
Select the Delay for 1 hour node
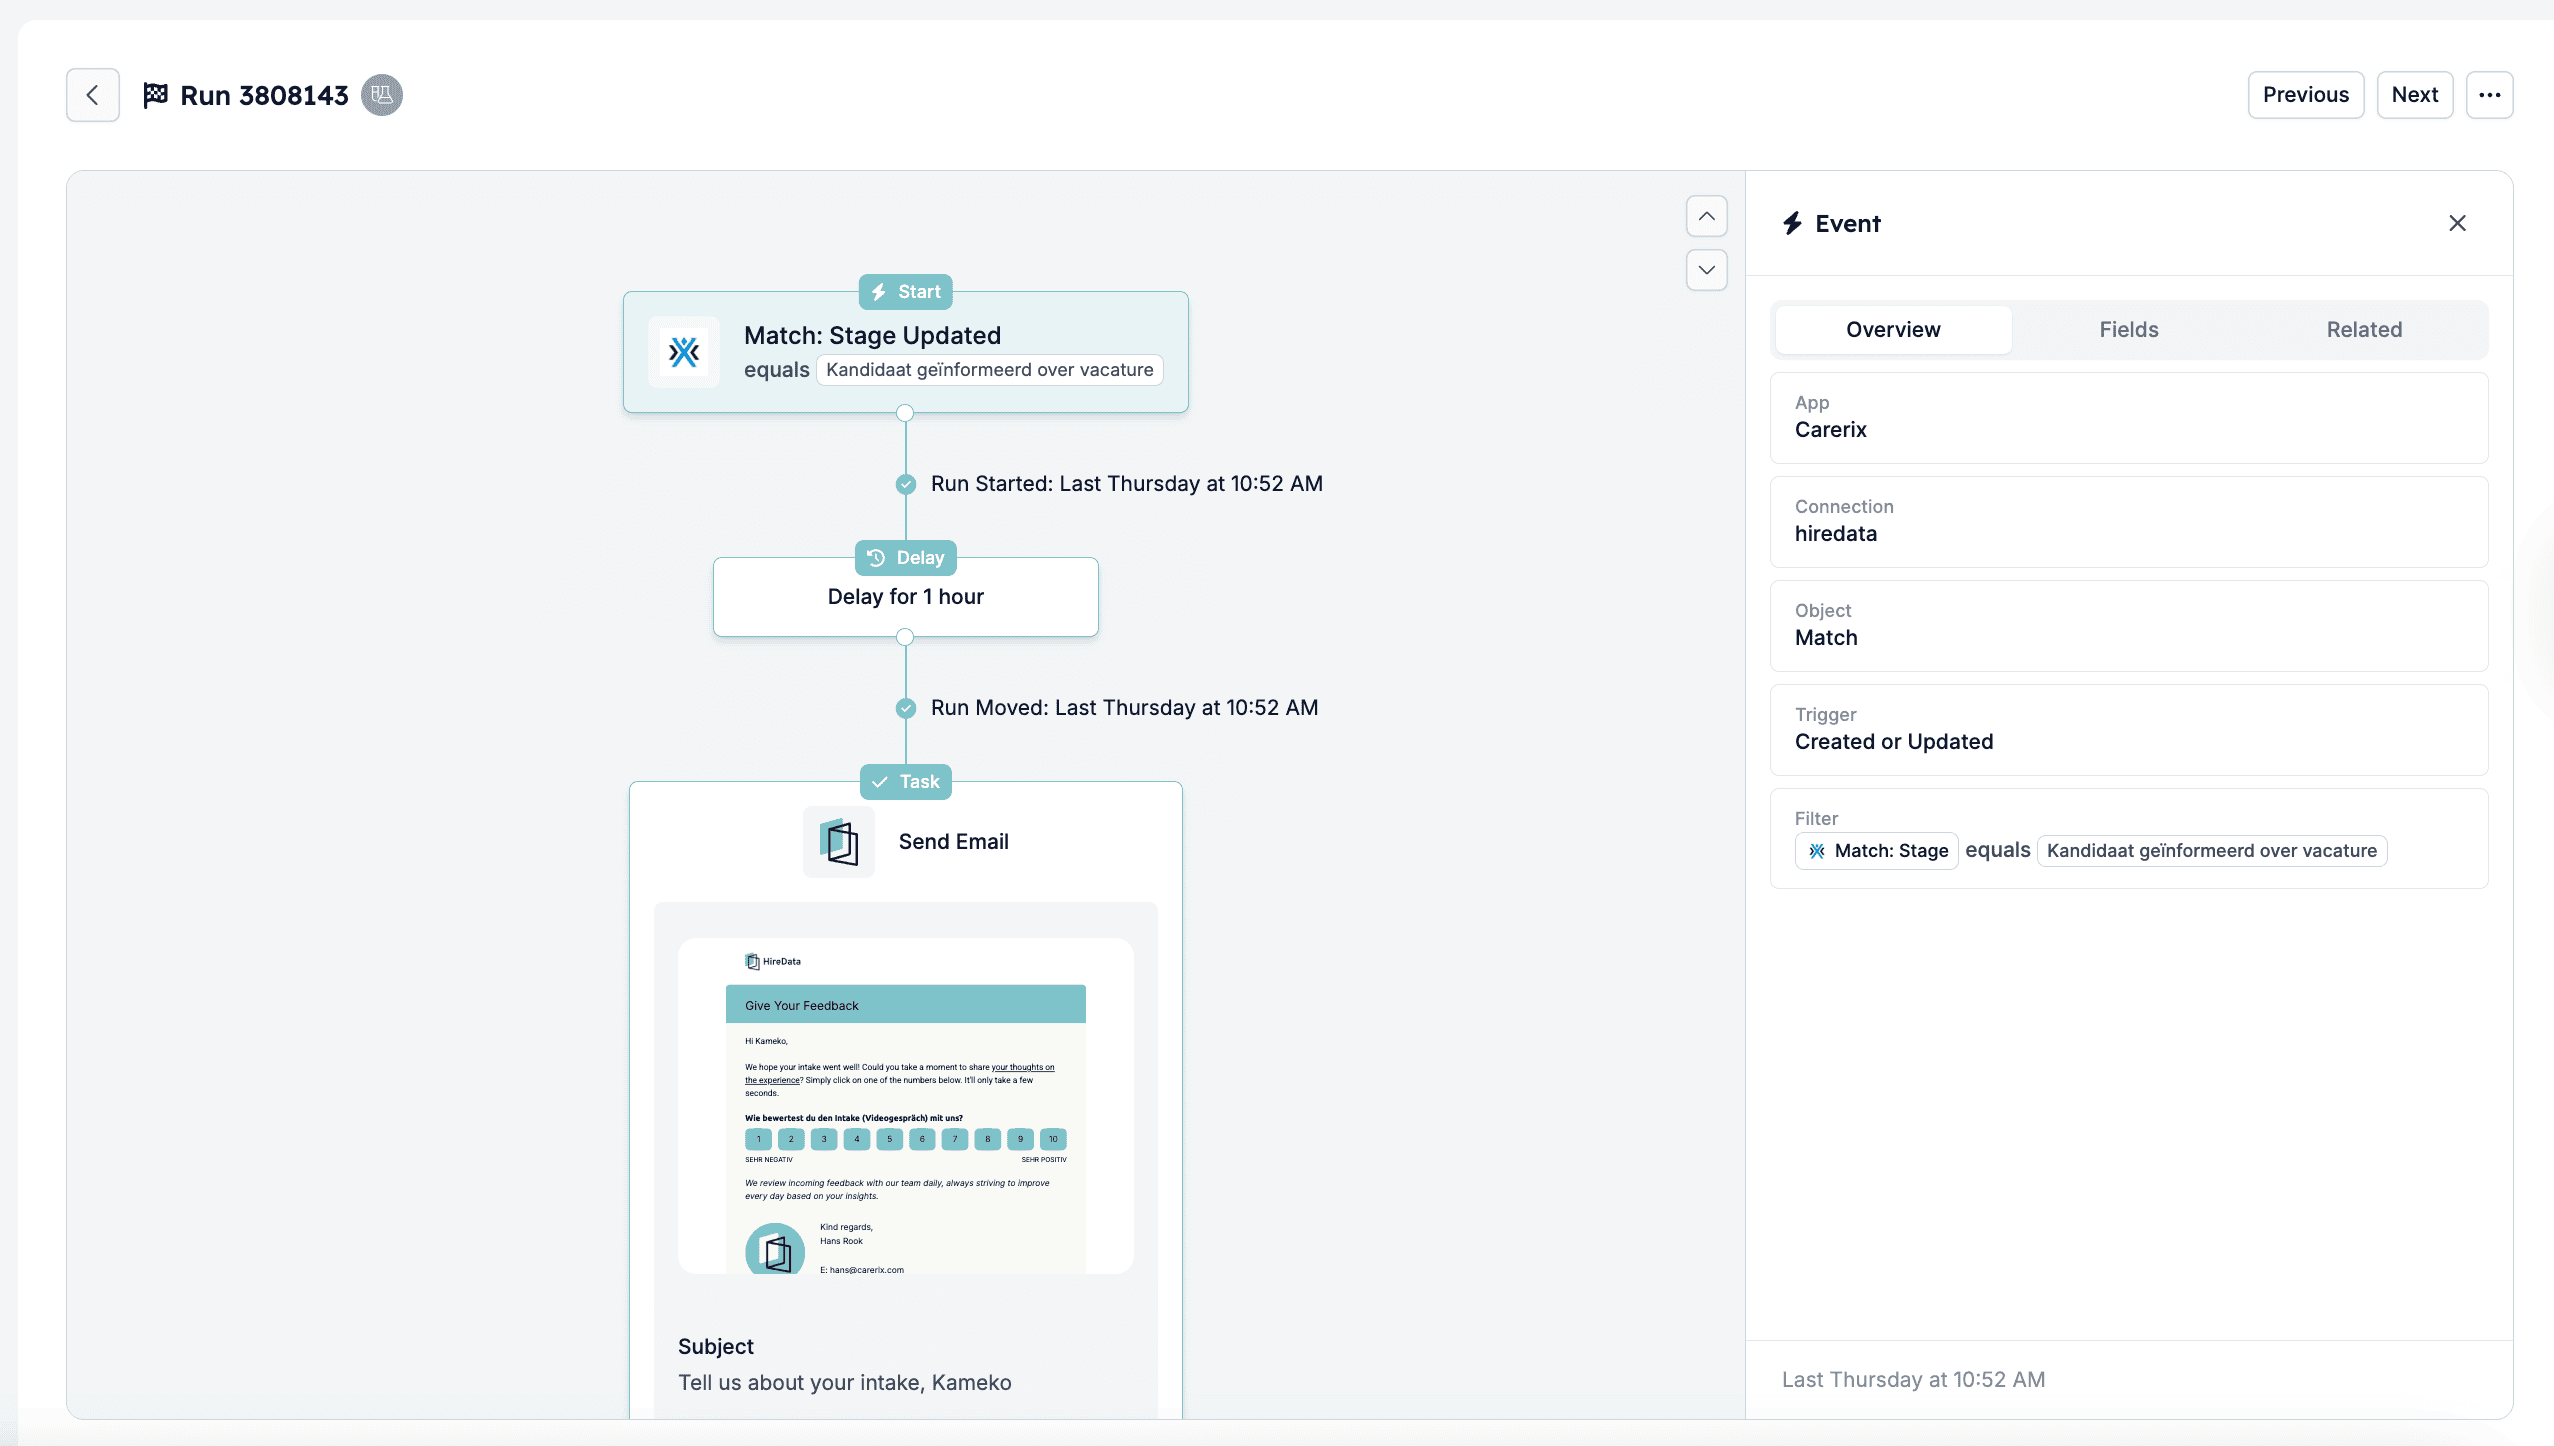906,597
